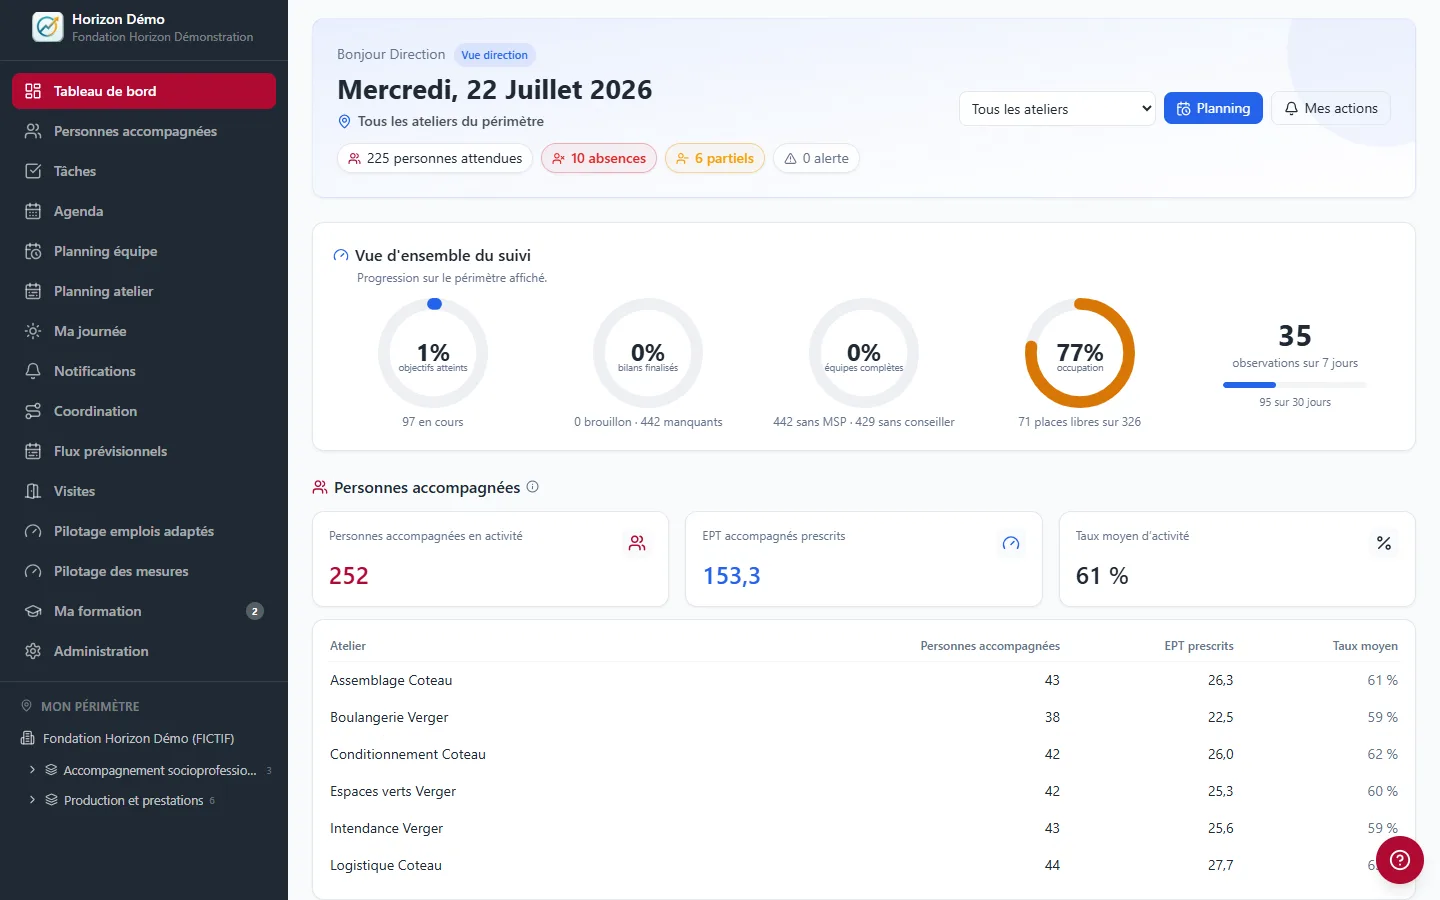The height and width of the screenshot is (900, 1440).
Task: Click the Mon périmètre location pin icon
Action: 27,706
